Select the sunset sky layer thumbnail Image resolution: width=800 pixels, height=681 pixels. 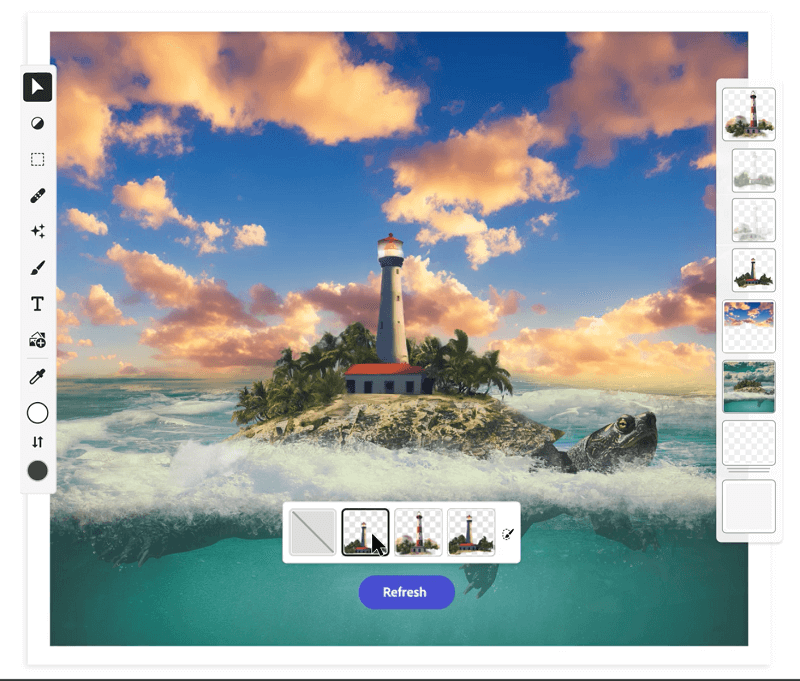click(748, 326)
